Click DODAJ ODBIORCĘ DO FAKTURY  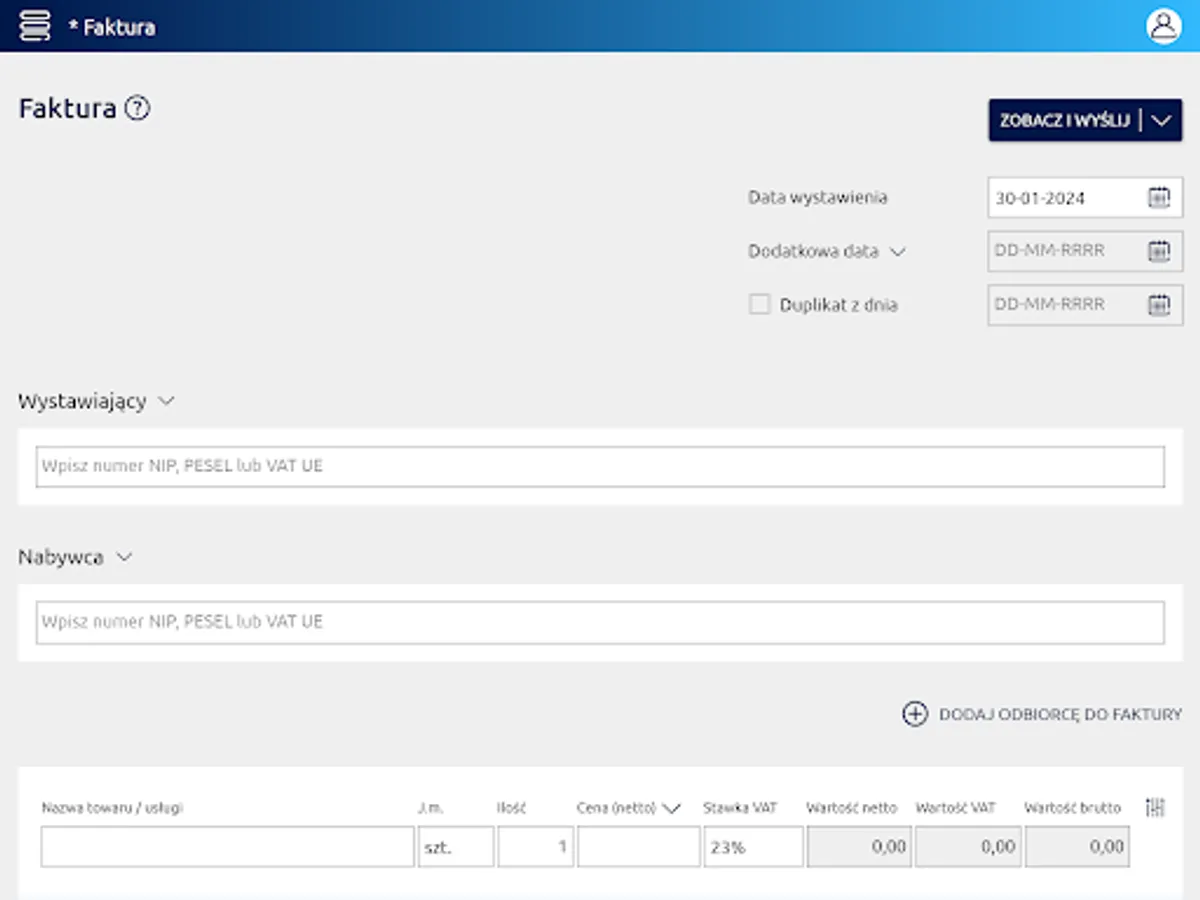[1060, 716]
